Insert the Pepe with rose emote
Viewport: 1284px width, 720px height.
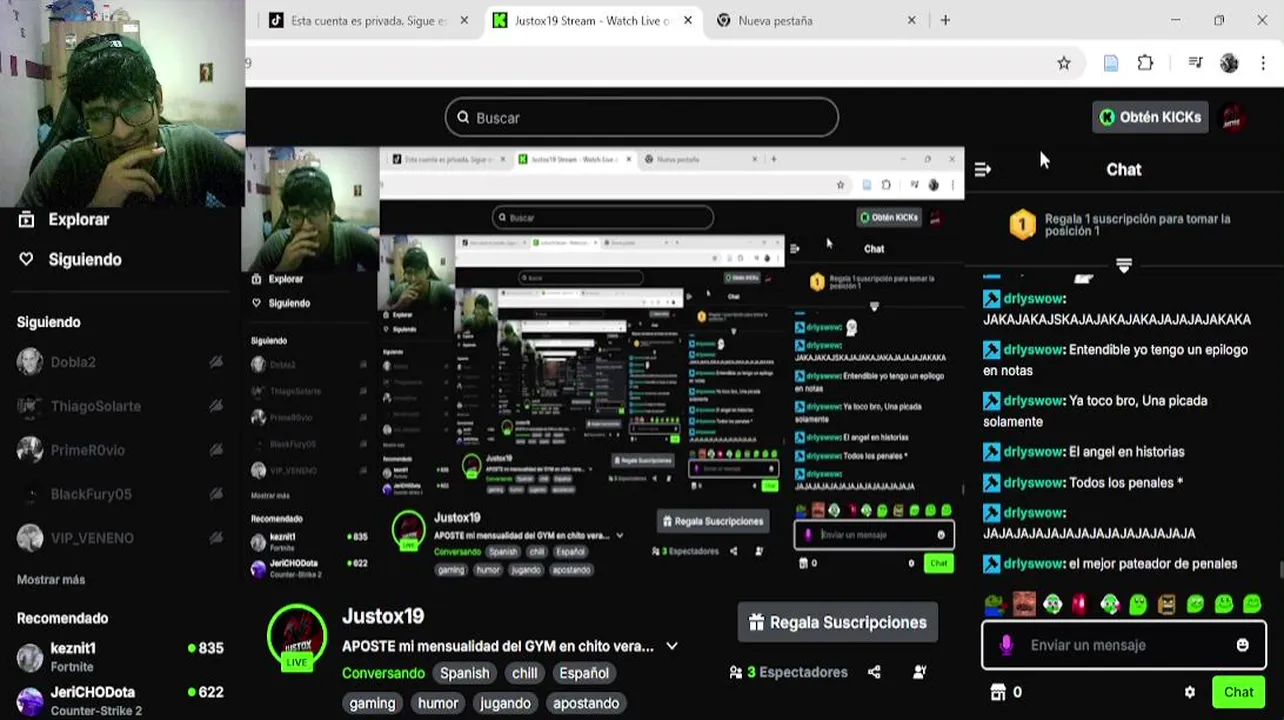click(994, 604)
